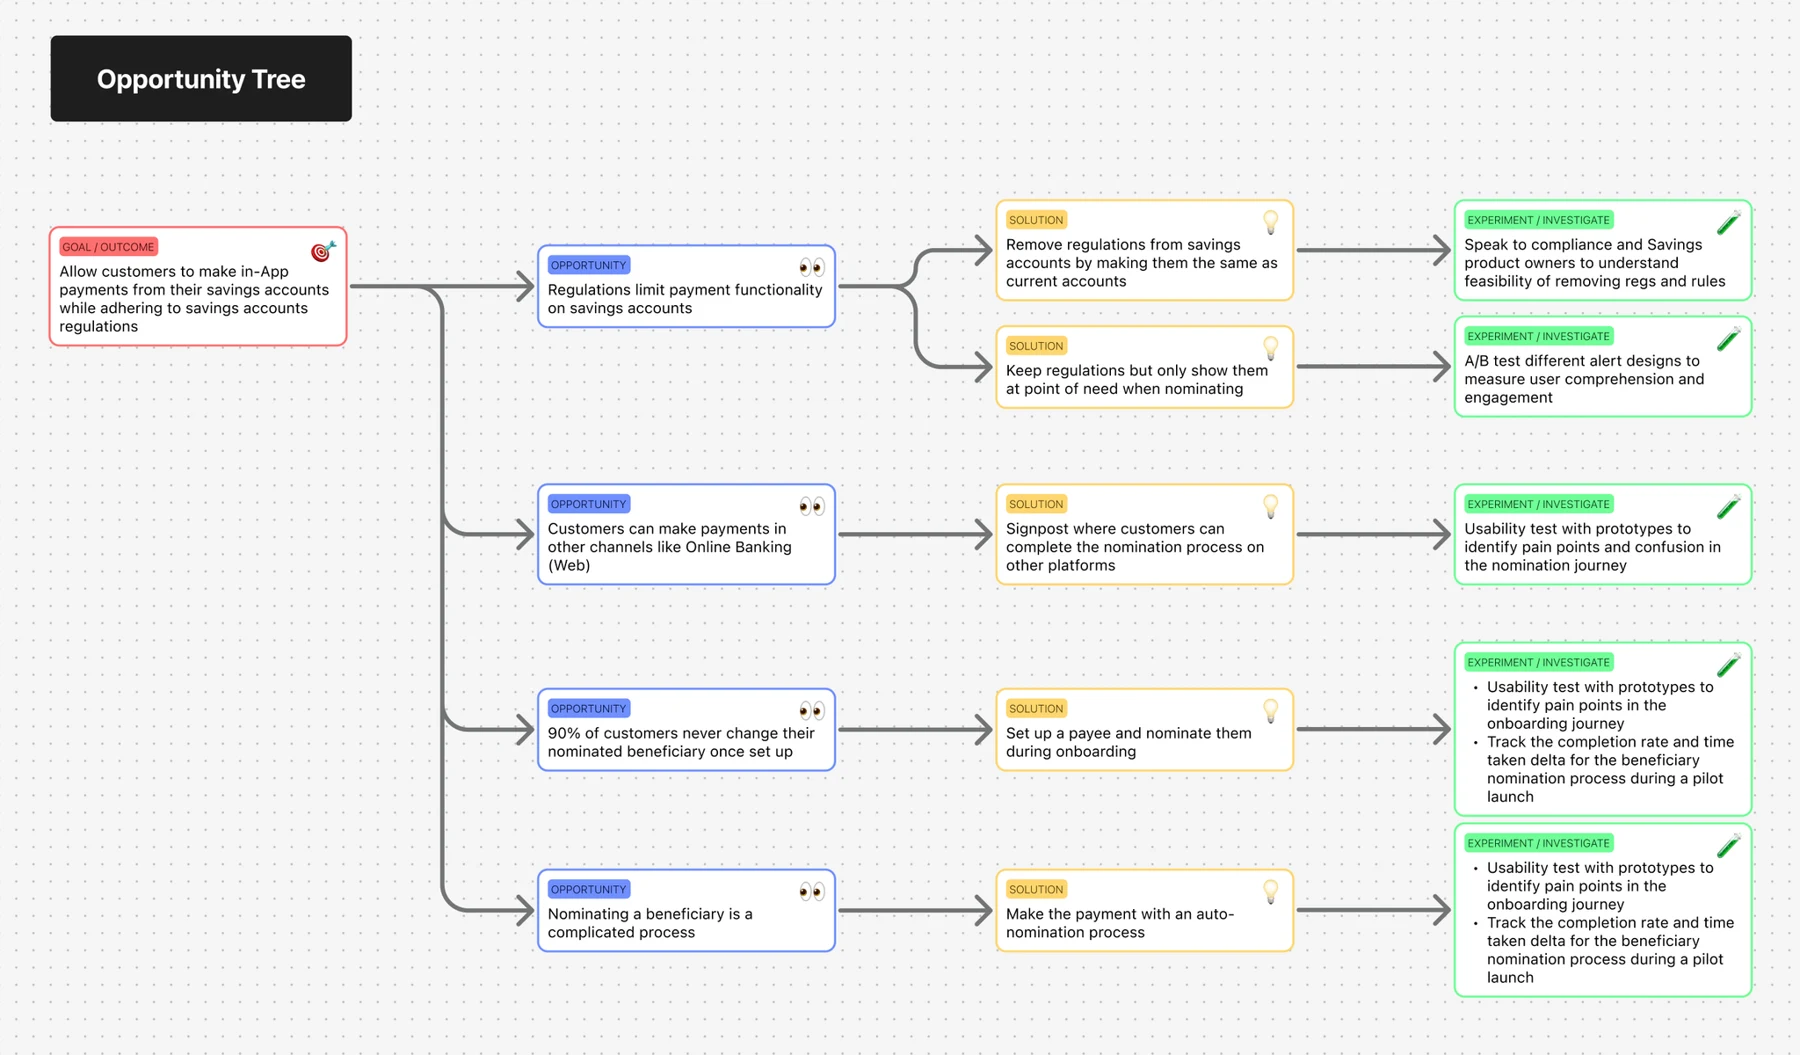This screenshot has width=1800, height=1055.
Task: Select text A/B test different alert designs
Action: point(1584,379)
